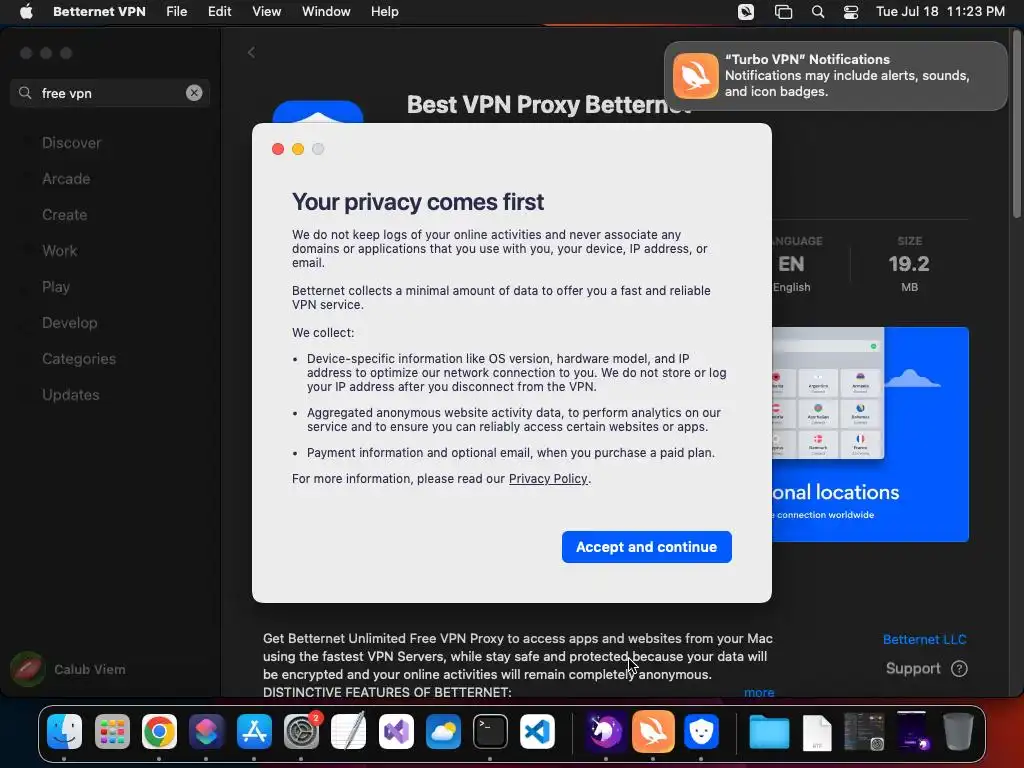
Task: Open Visual Studio purple icon in dock
Action: click(x=396, y=731)
